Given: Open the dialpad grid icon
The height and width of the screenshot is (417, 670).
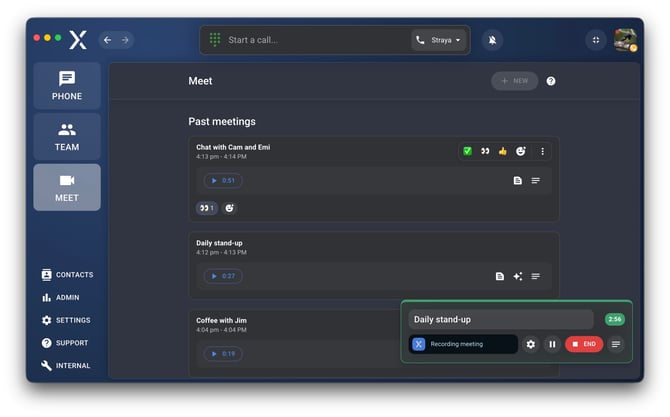Looking at the screenshot, I should (215, 40).
